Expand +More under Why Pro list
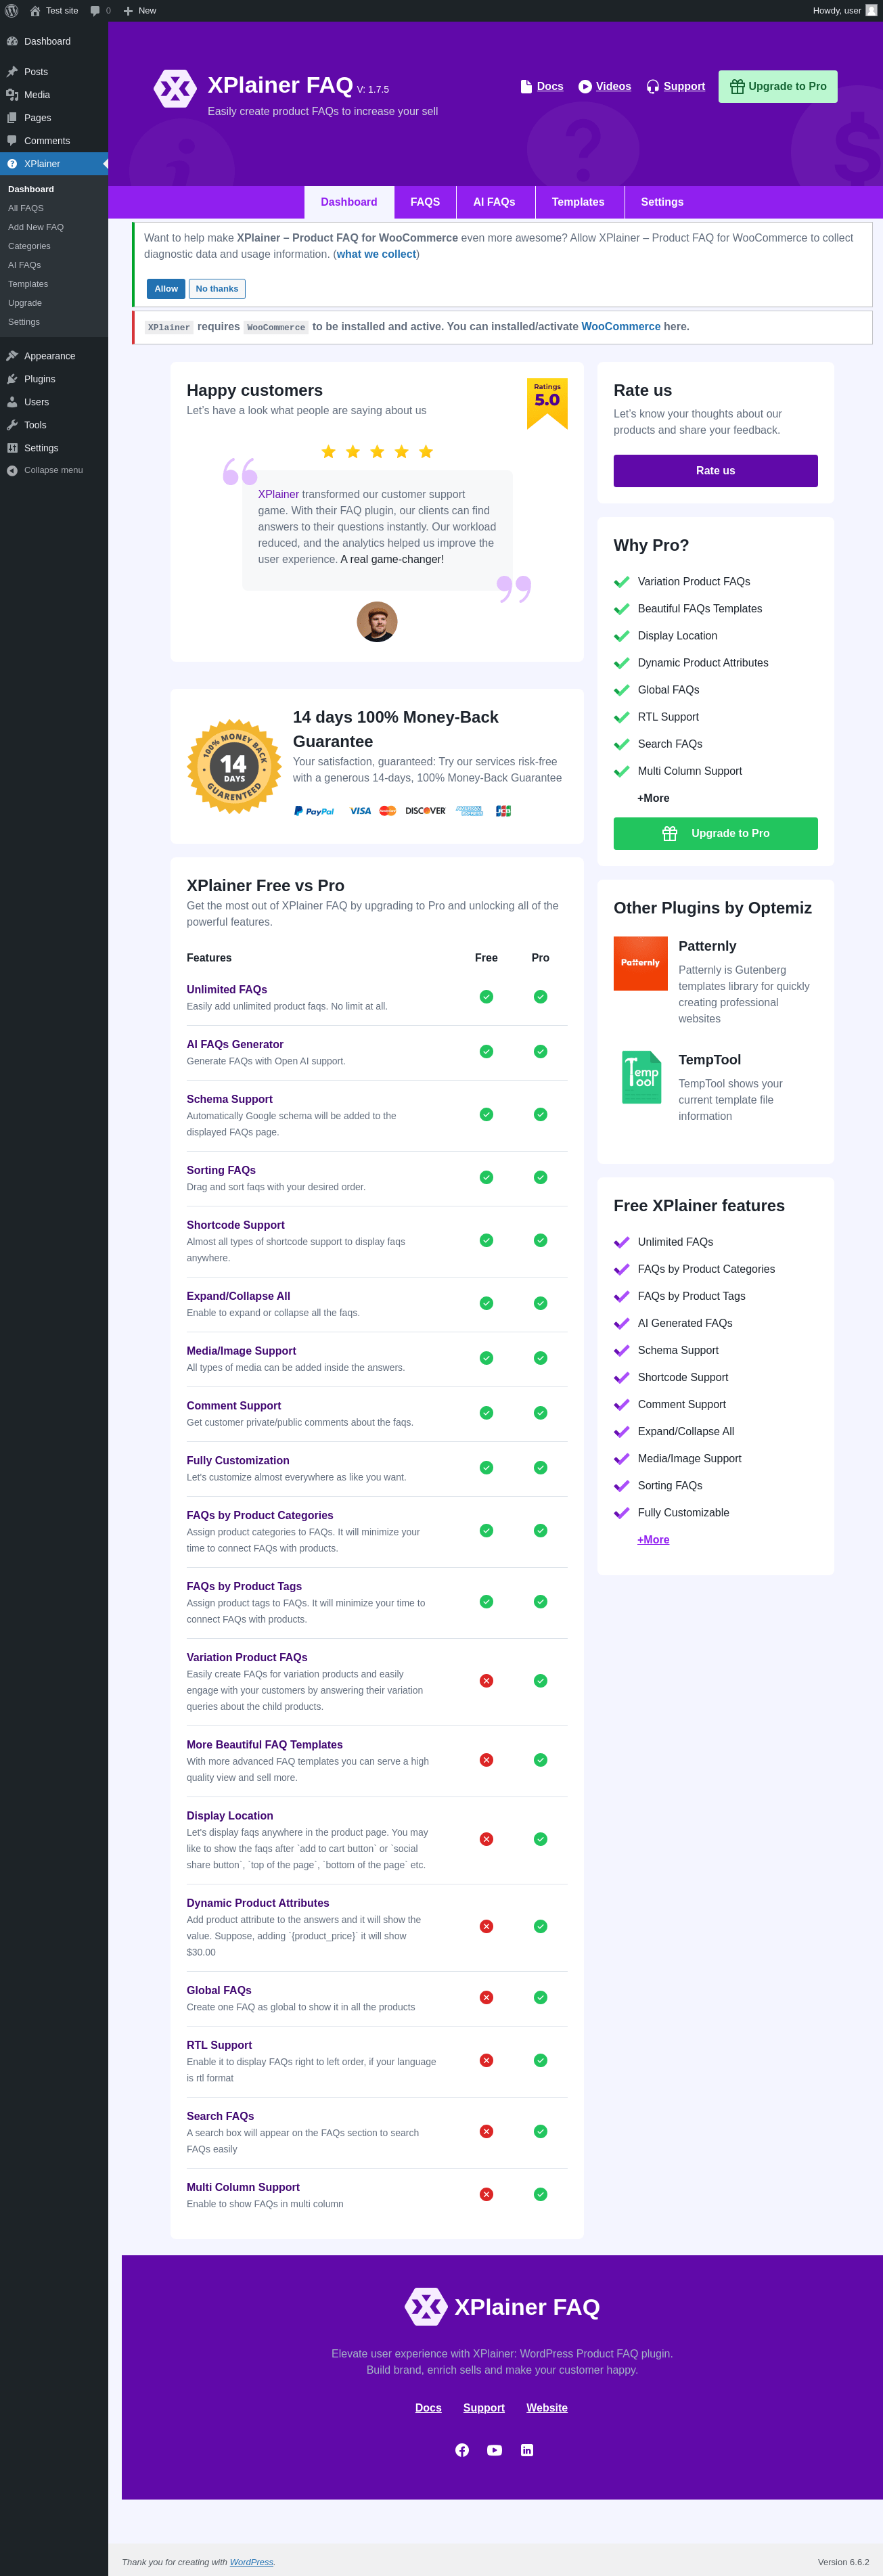The height and width of the screenshot is (2576, 883). tap(653, 798)
